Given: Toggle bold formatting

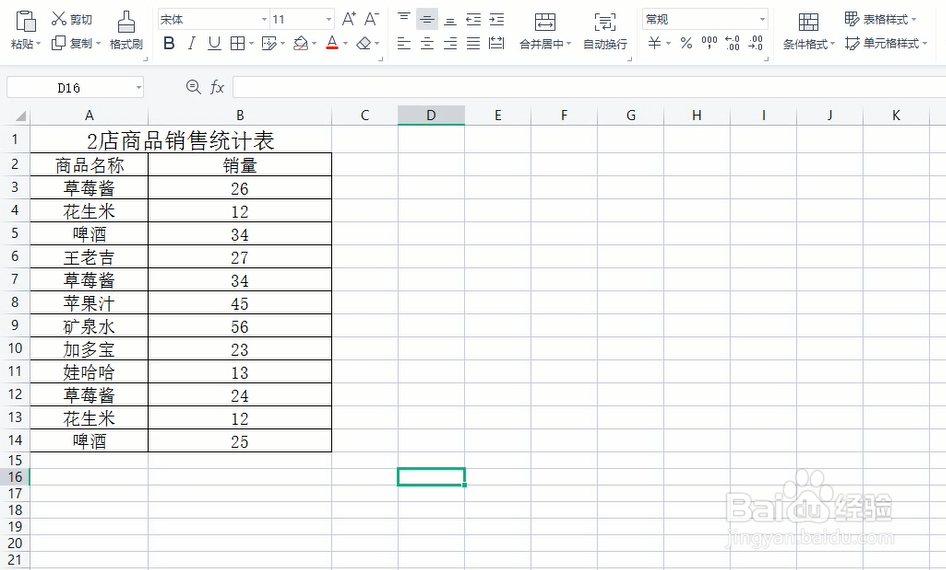Looking at the screenshot, I should point(170,43).
